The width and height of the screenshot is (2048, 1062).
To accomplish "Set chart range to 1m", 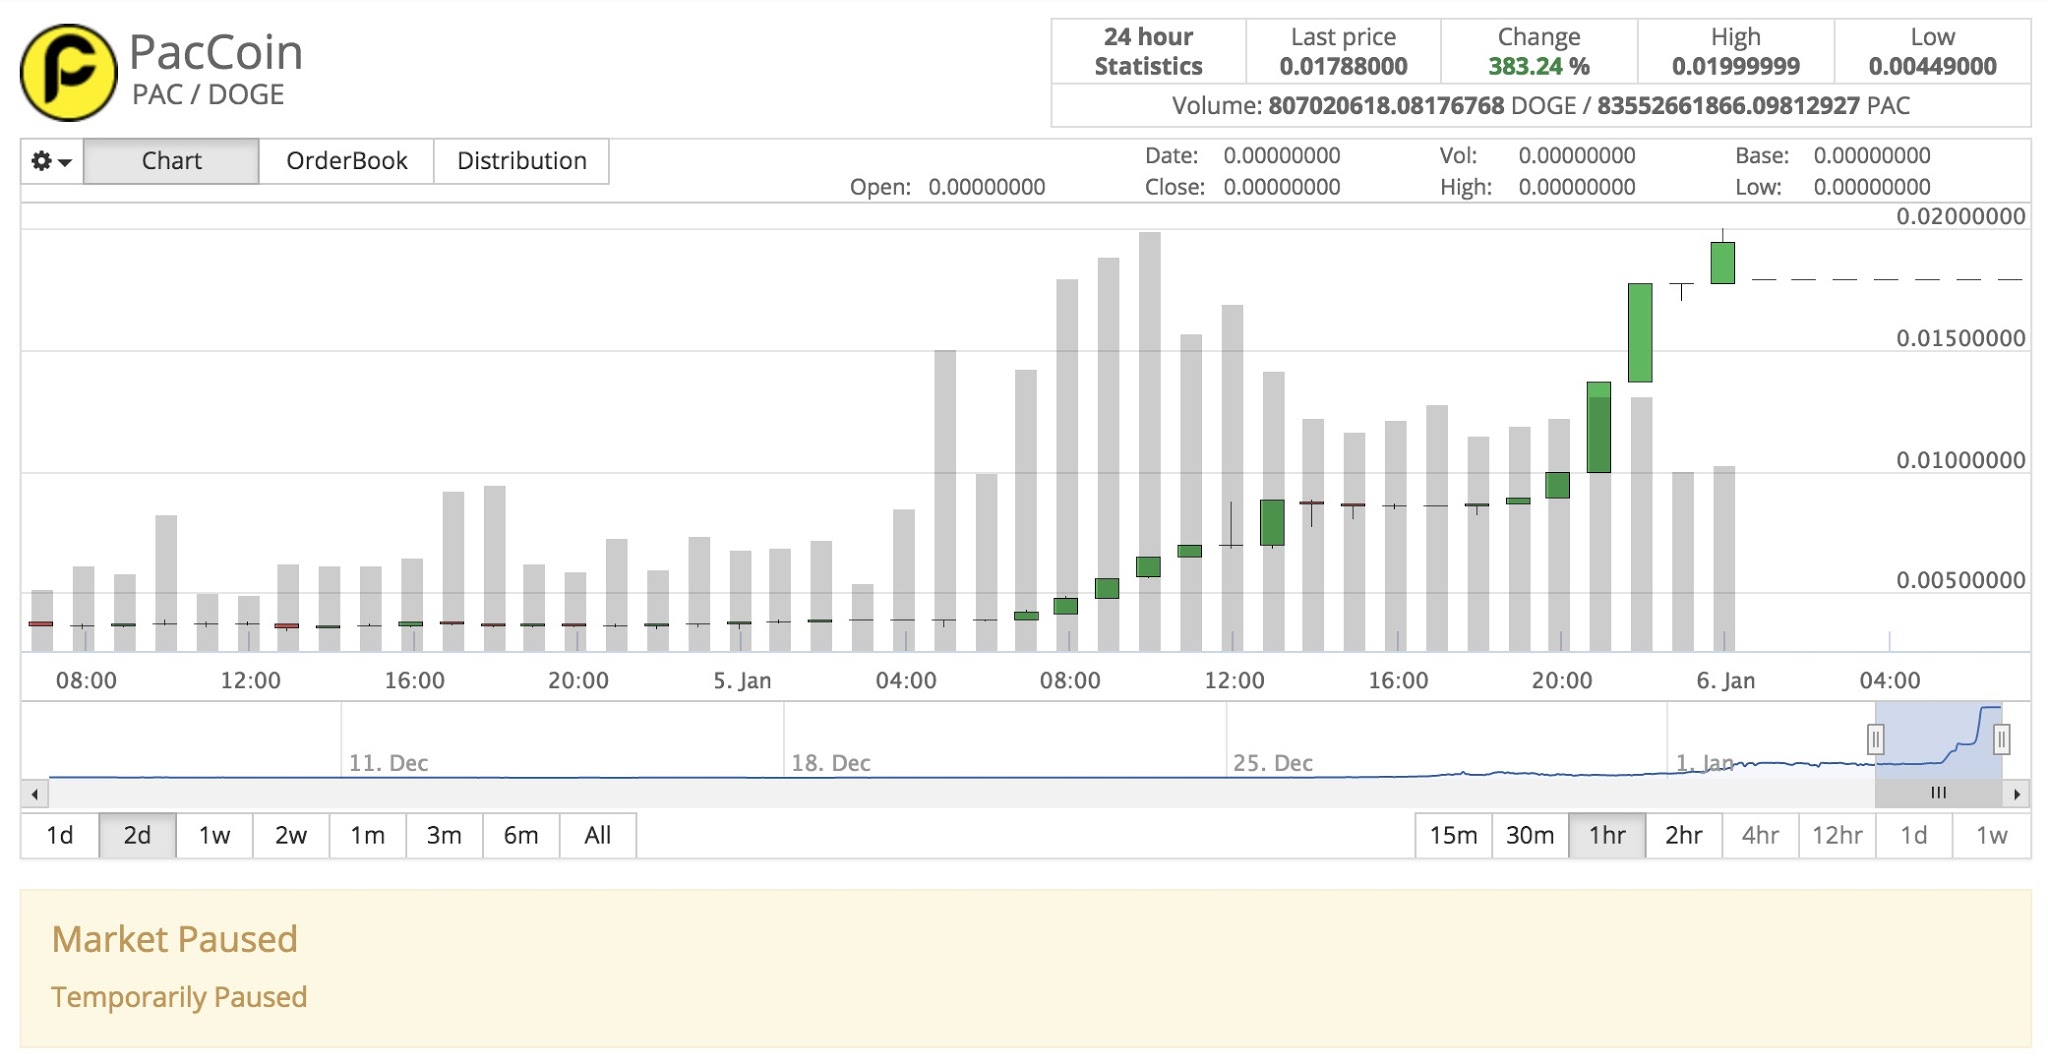I will click(x=367, y=835).
